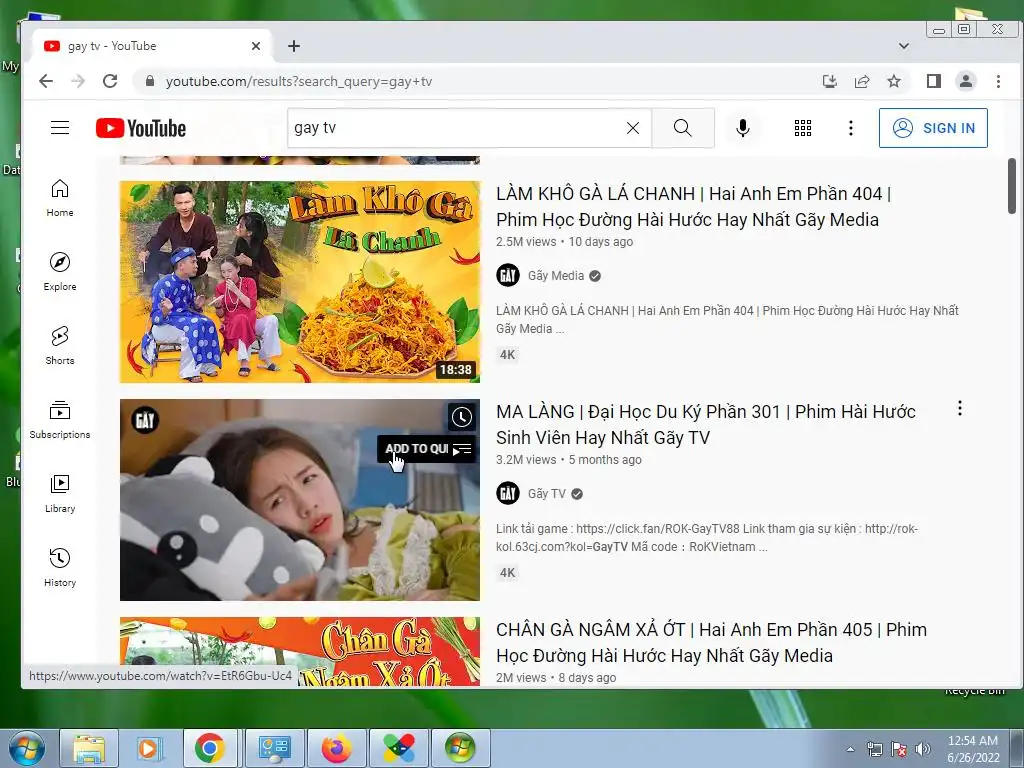1024x768 pixels.
Task: Click the SIGN IN button
Action: click(x=933, y=128)
